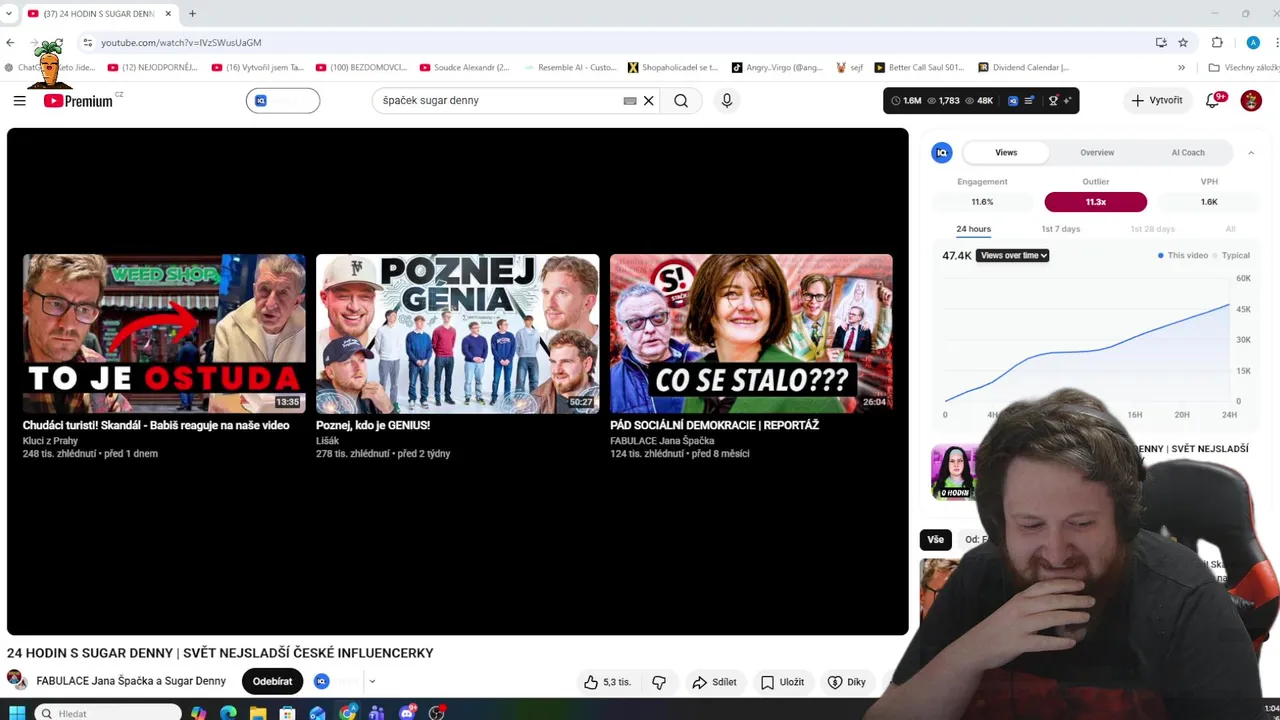Clear the search text with the X
Viewport: 1280px width, 720px height.
648,100
